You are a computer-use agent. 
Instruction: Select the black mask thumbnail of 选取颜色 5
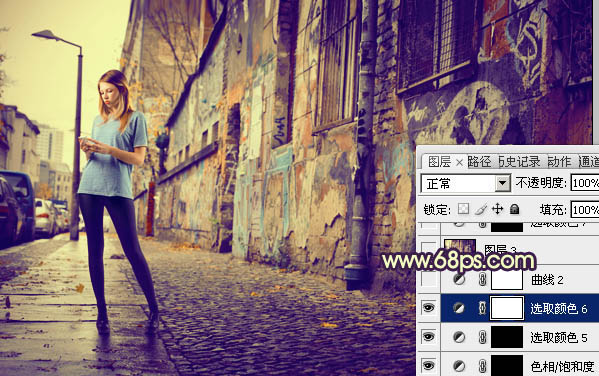pyautogui.click(x=507, y=337)
